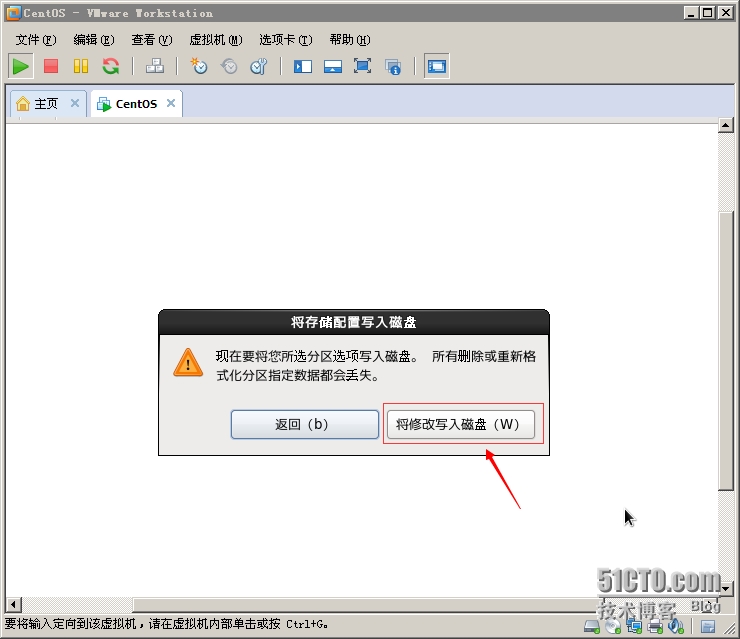
Task: Enter full screen mode icon
Action: coord(362,66)
